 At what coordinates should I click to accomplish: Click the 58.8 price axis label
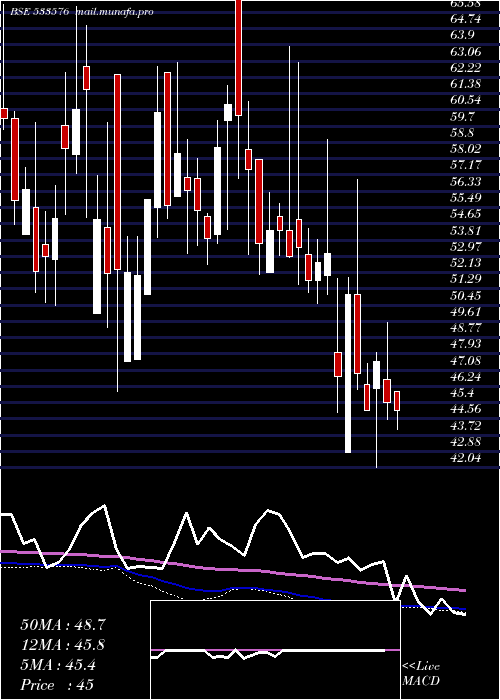pyautogui.click(x=462, y=133)
